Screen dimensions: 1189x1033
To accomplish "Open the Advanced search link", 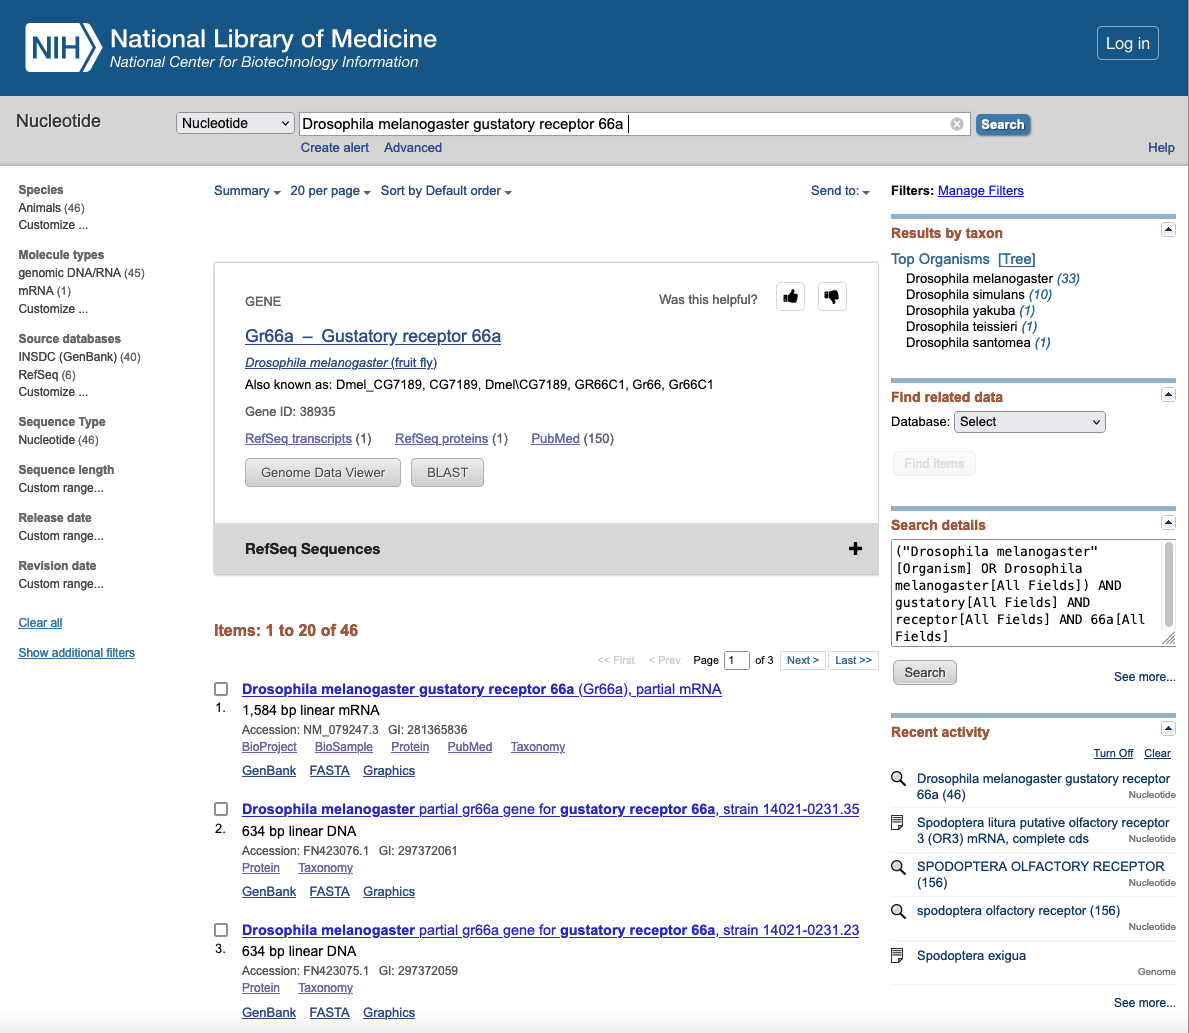I will (x=413, y=148).
